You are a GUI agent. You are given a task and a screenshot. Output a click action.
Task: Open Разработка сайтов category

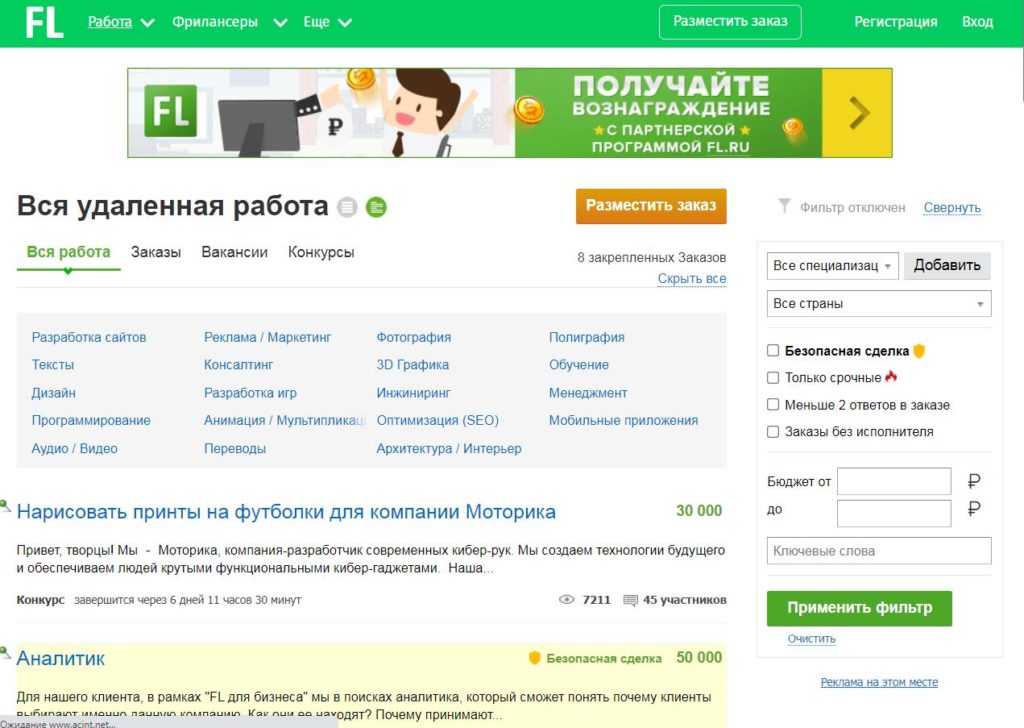coord(89,338)
